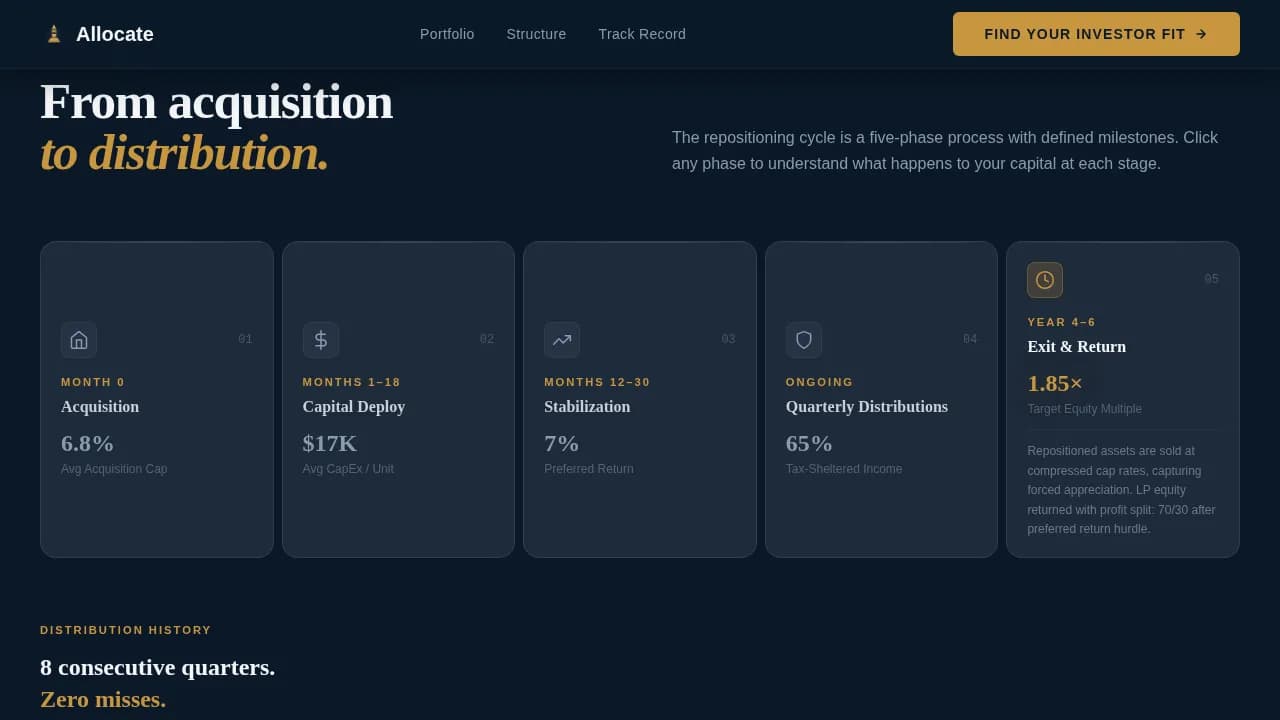Click the Allocate pyramid logo icon

pos(53,33)
